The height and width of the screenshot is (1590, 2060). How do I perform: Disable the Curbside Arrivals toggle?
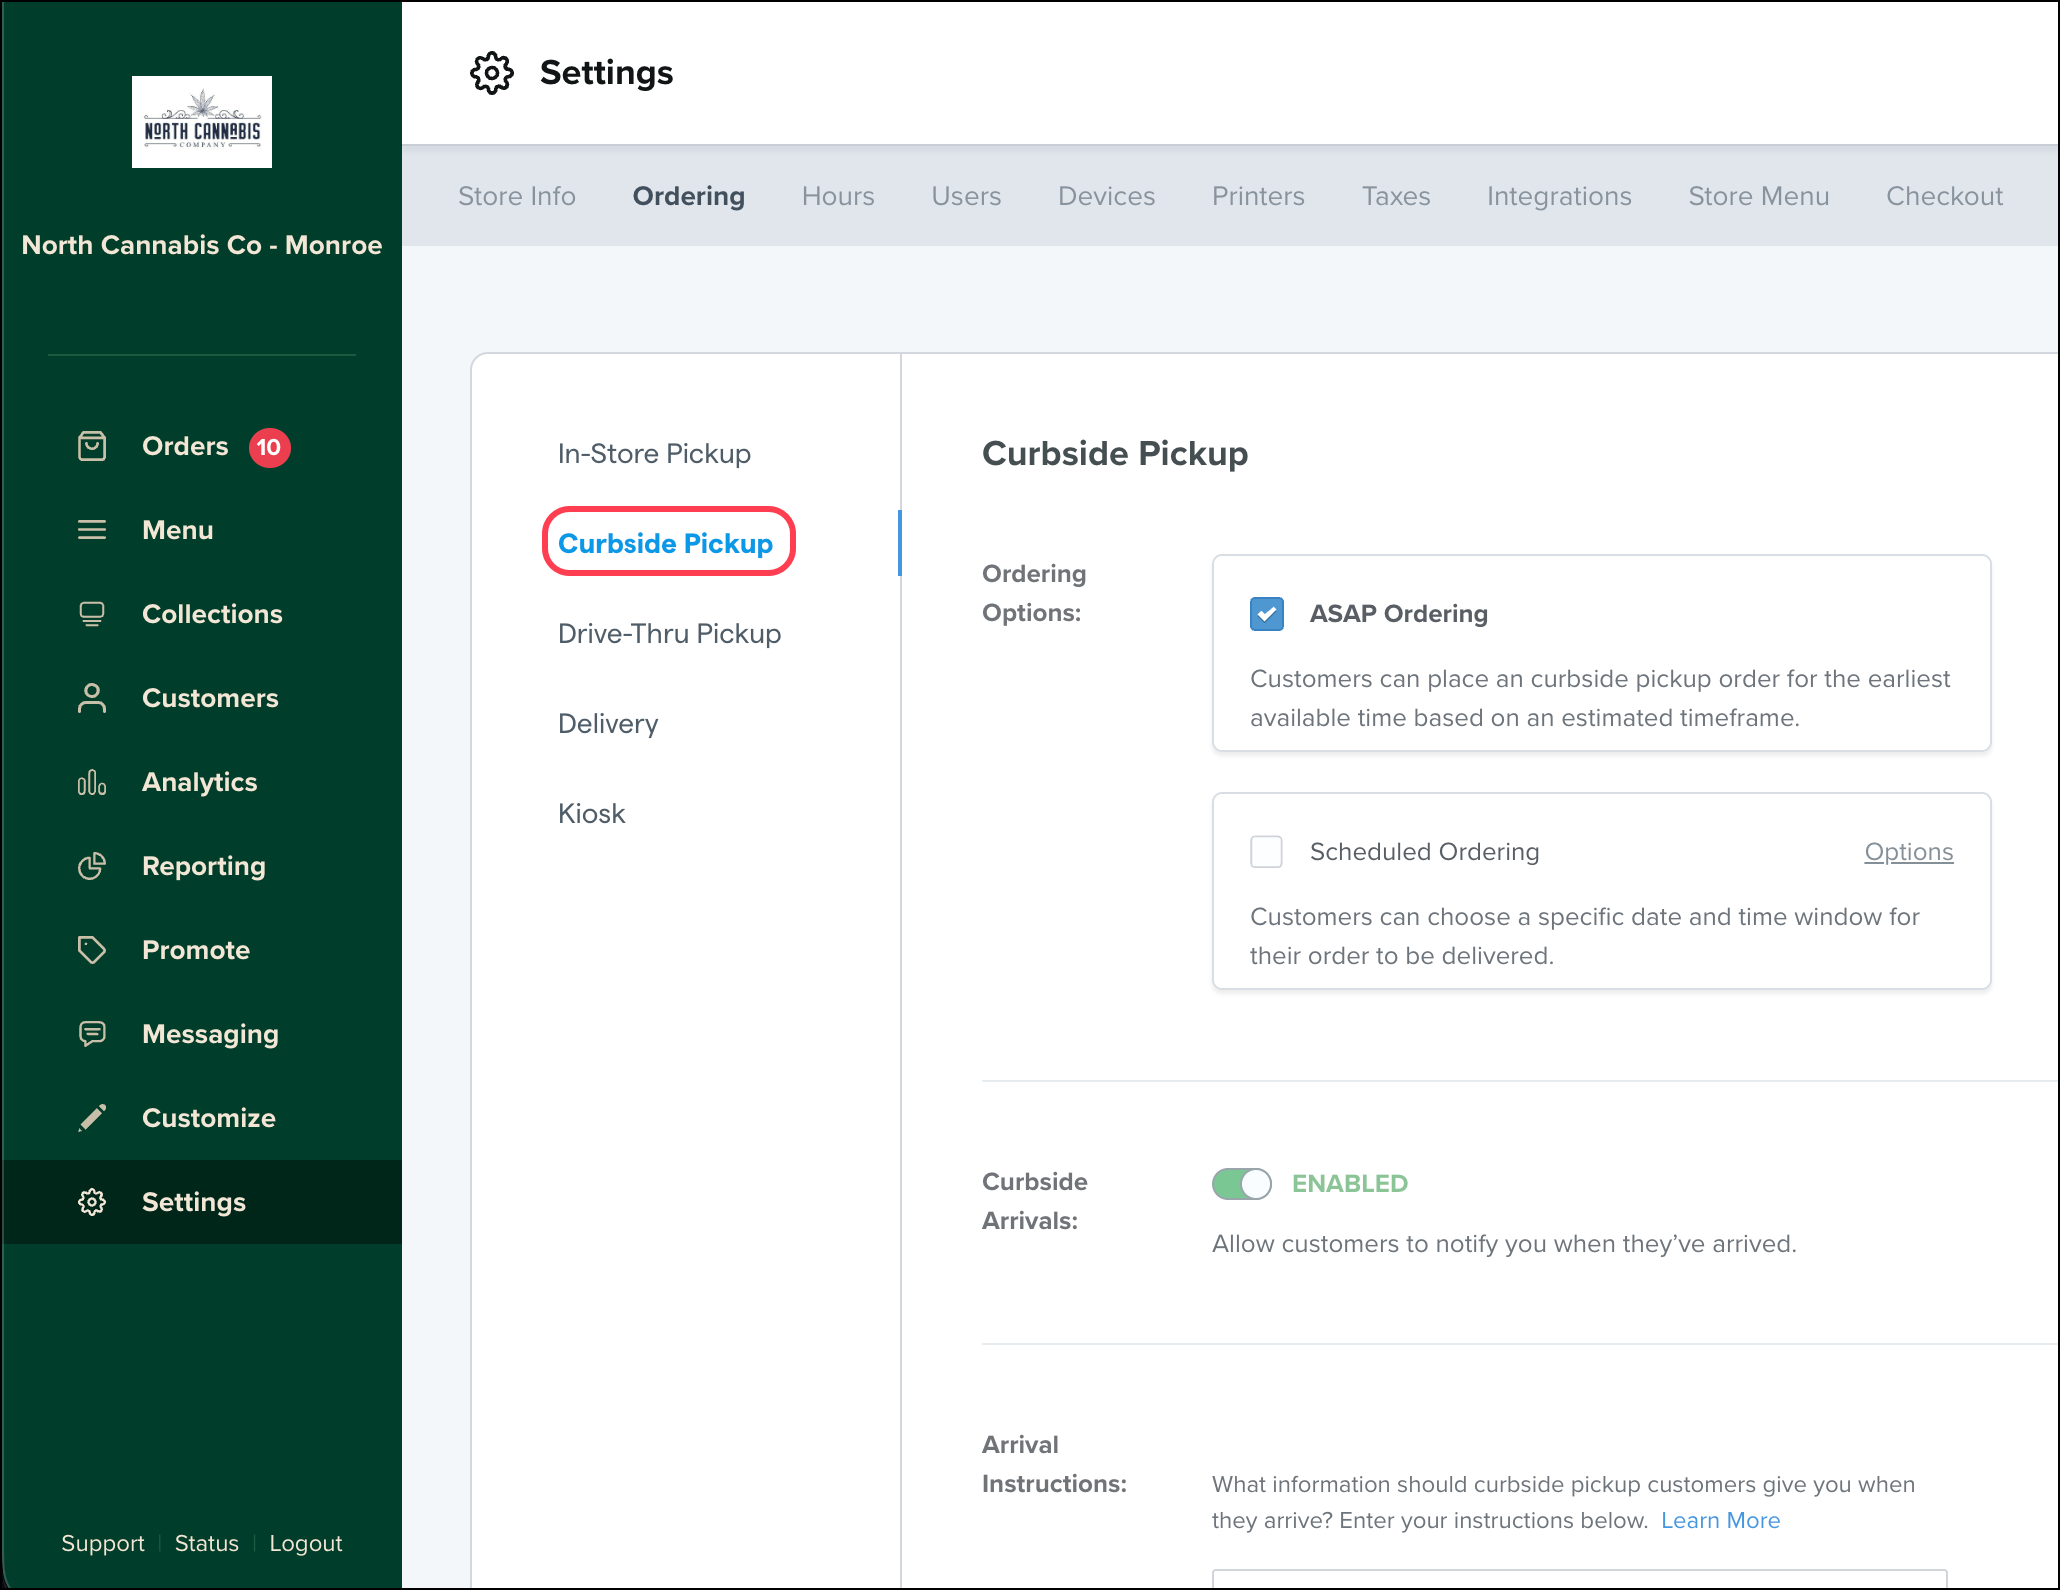click(1242, 1184)
